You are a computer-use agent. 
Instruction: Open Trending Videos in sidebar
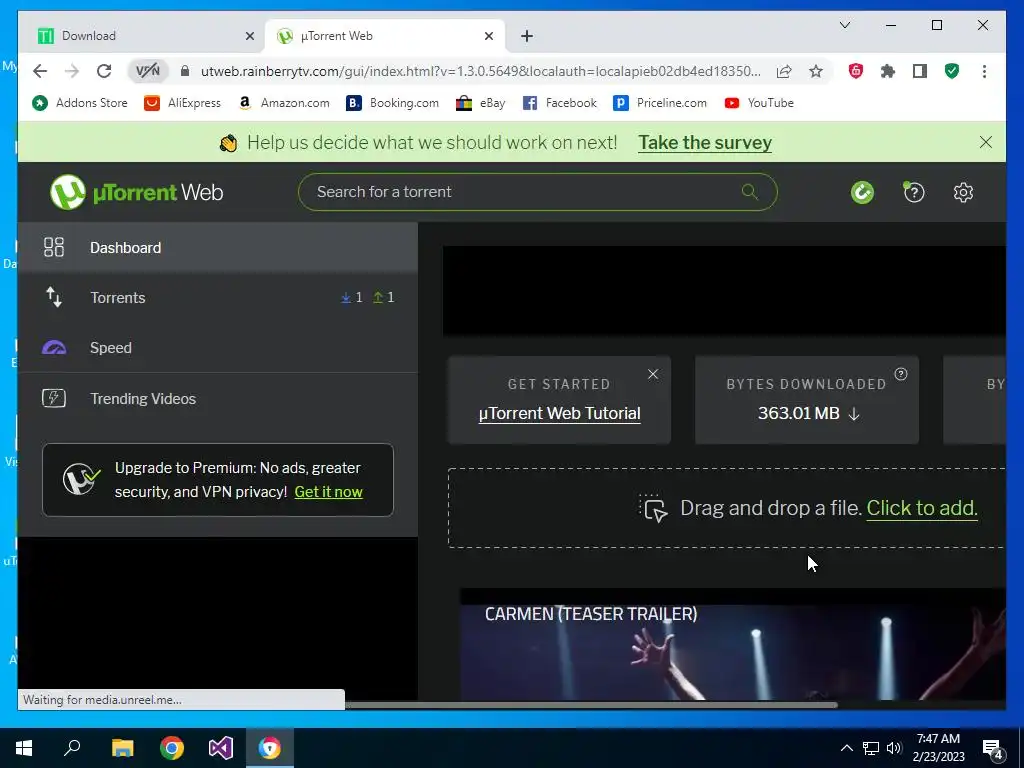pos(217,398)
